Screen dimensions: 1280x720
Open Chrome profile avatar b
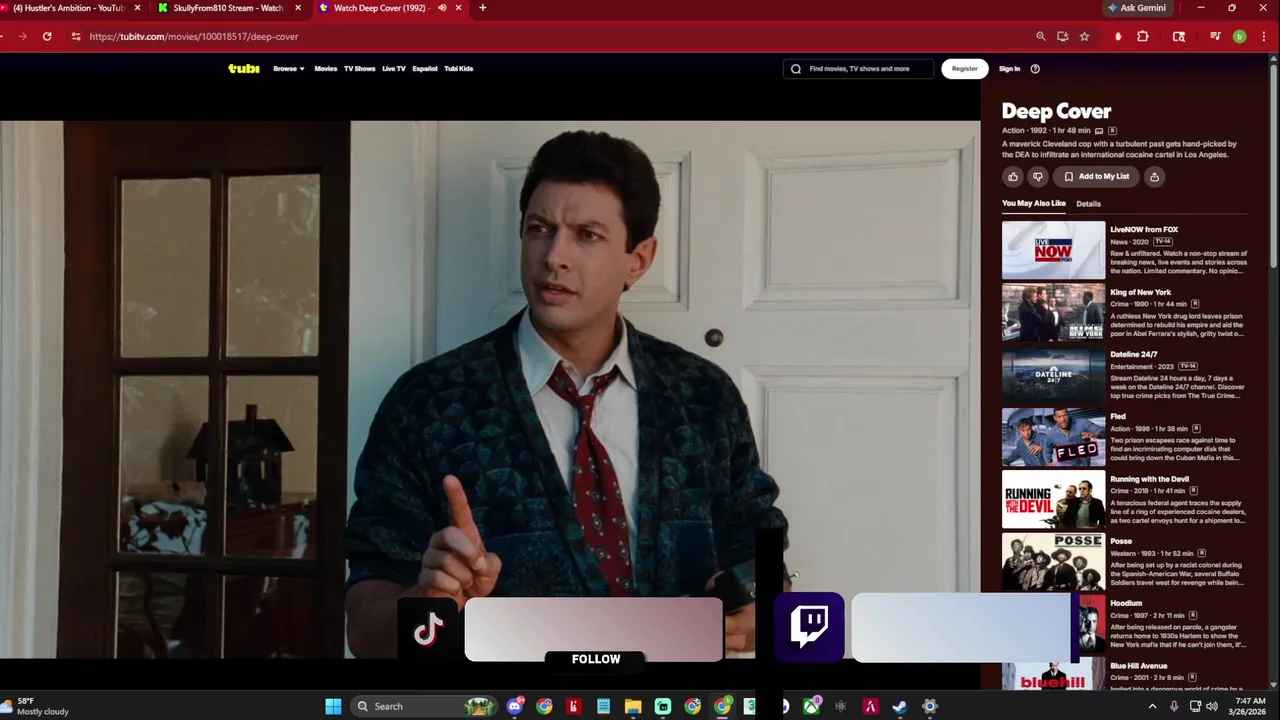pos(1239,36)
